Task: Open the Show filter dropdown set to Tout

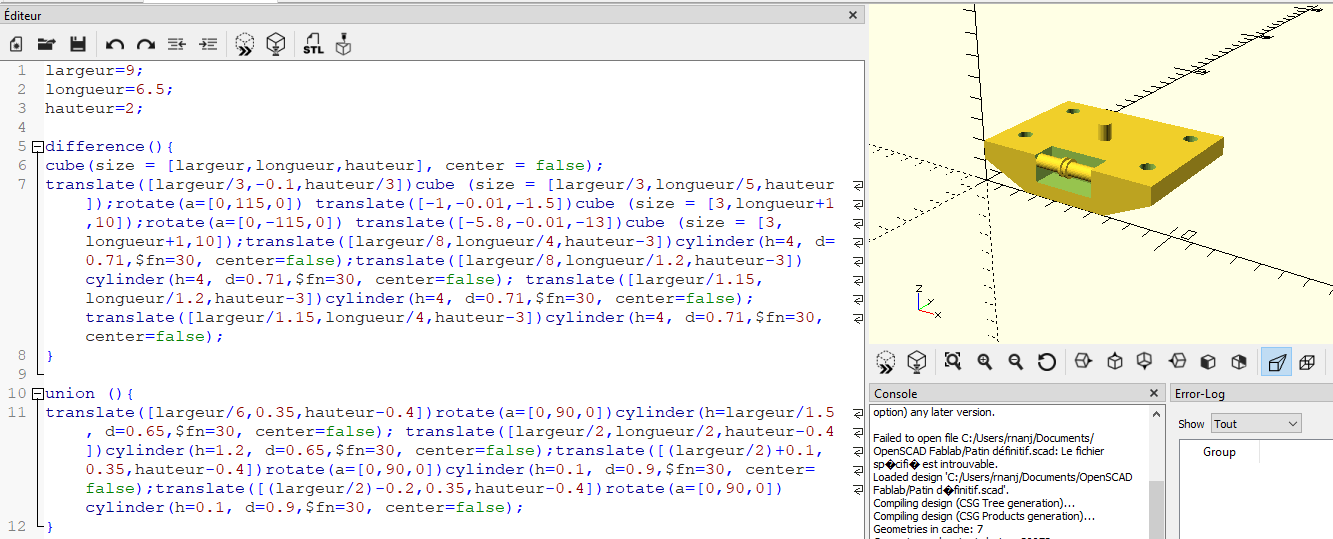Action: [x=1256, y=424]
